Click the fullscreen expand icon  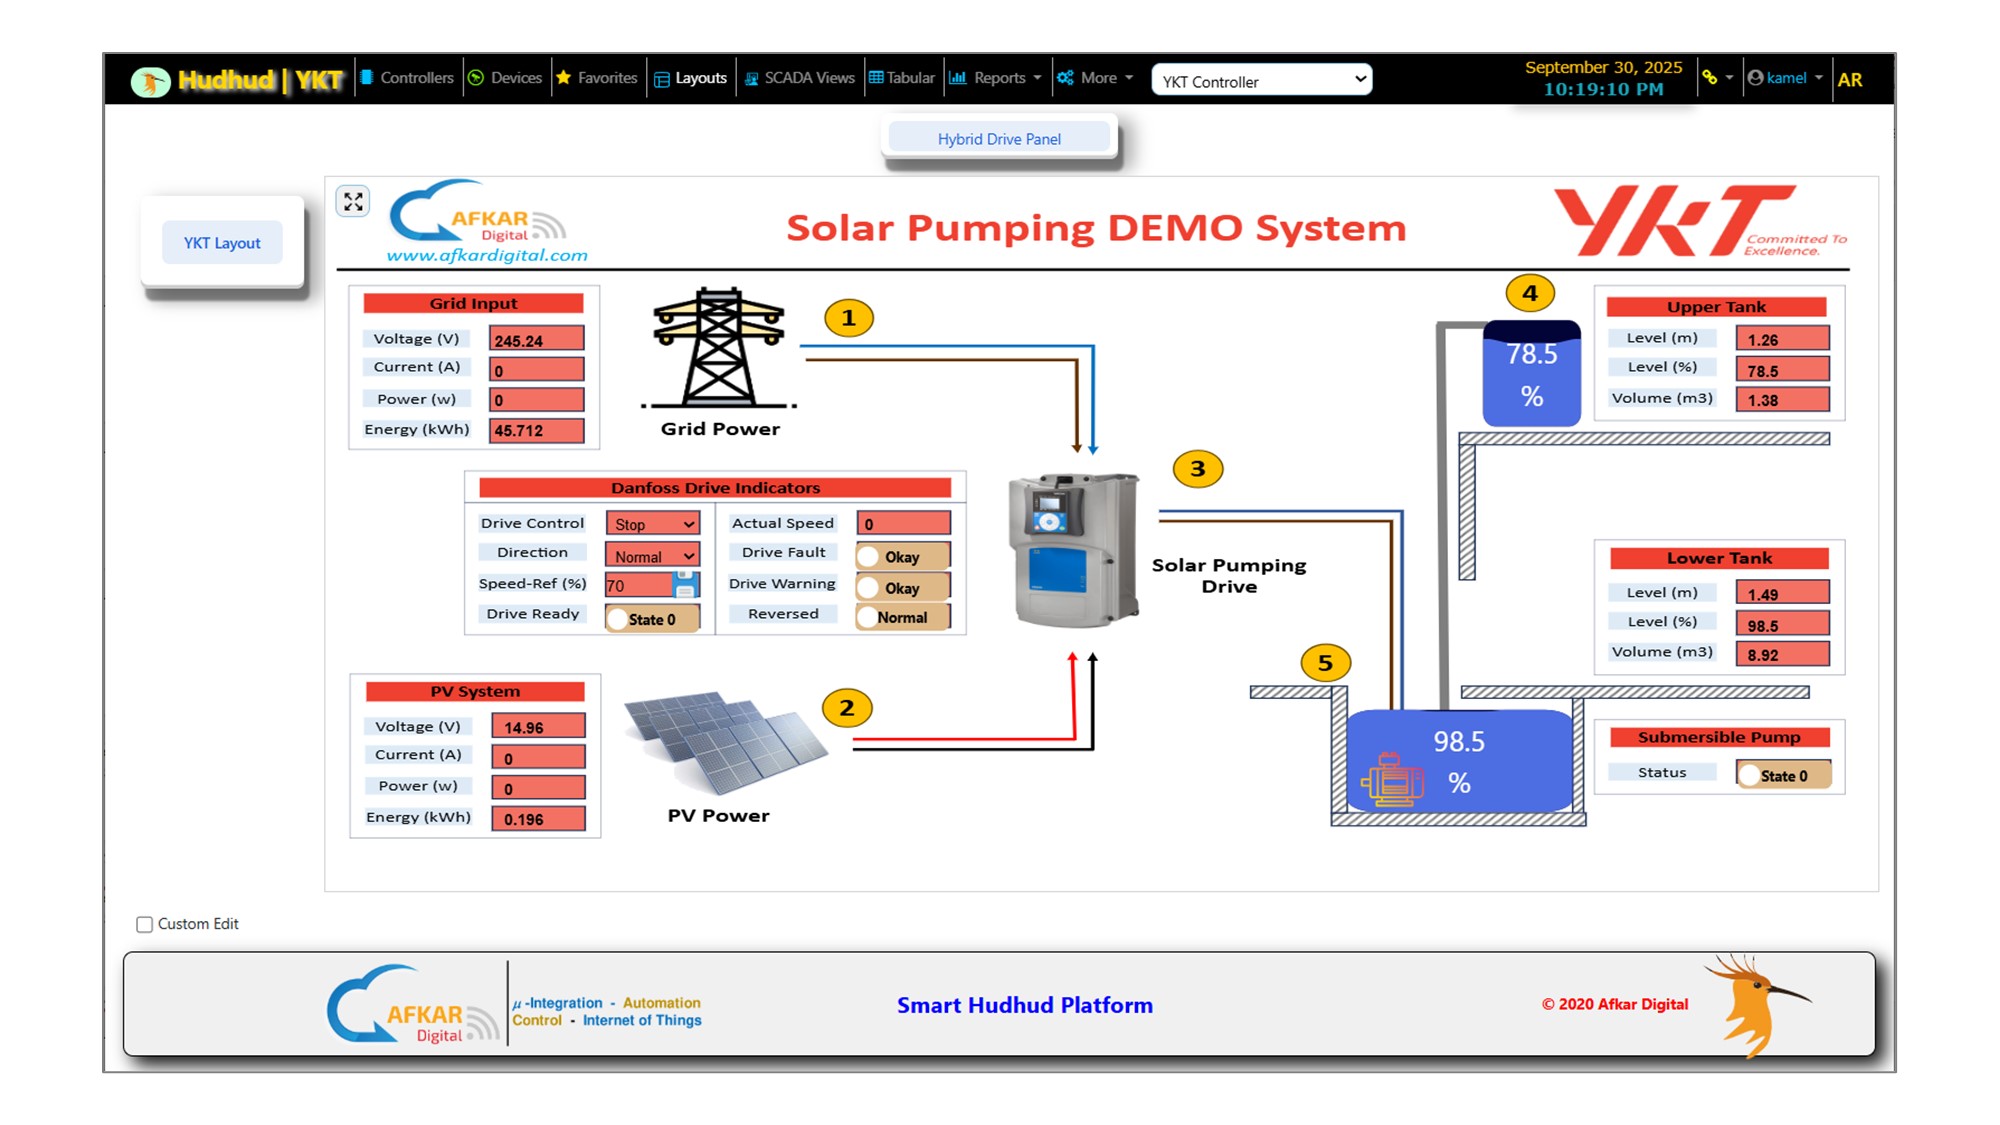[353, 202]
